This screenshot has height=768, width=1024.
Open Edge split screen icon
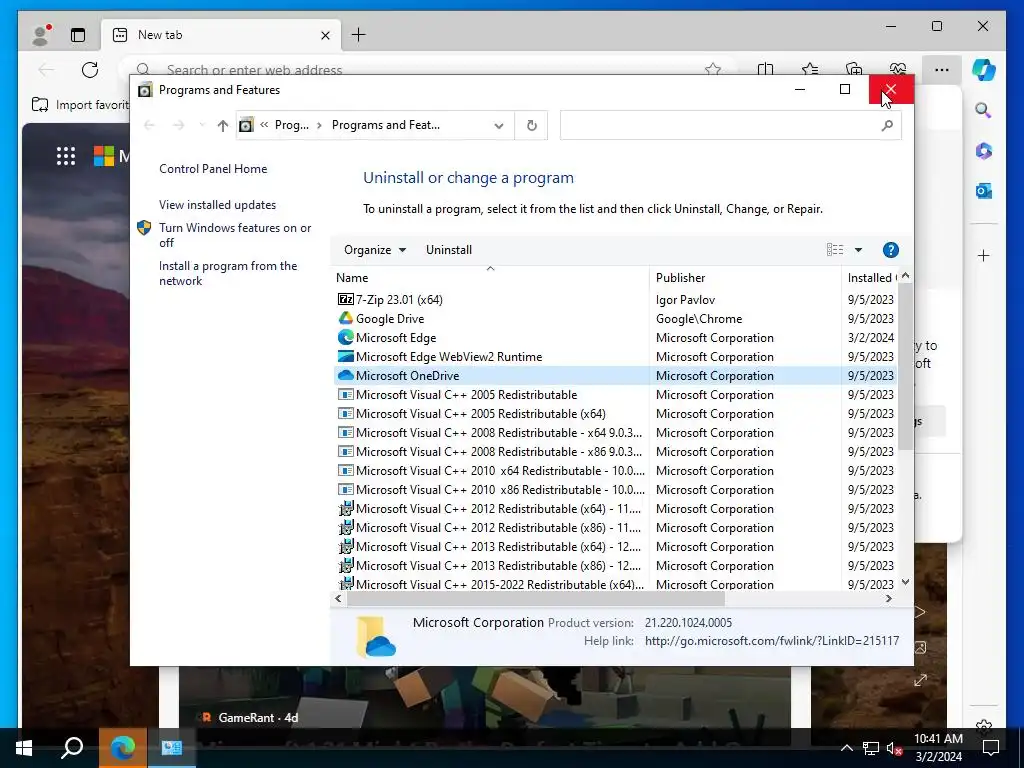(x=765, y=69)
